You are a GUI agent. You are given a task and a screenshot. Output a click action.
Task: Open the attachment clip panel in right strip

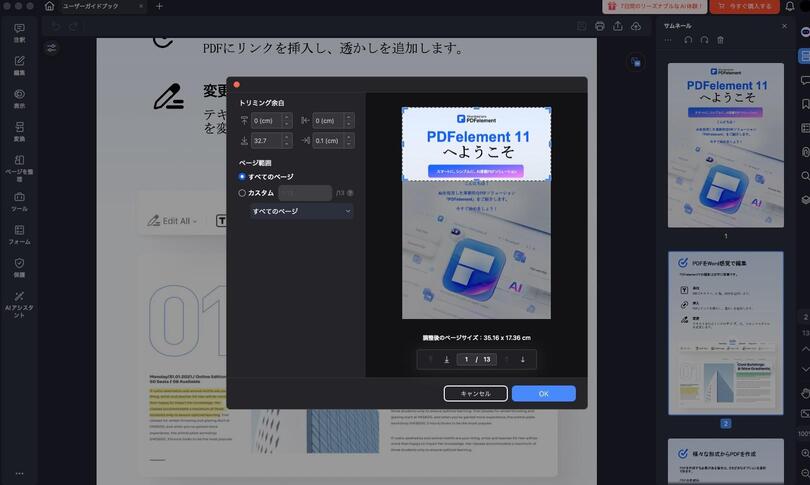pyautogui.click(x=805, y=151)
